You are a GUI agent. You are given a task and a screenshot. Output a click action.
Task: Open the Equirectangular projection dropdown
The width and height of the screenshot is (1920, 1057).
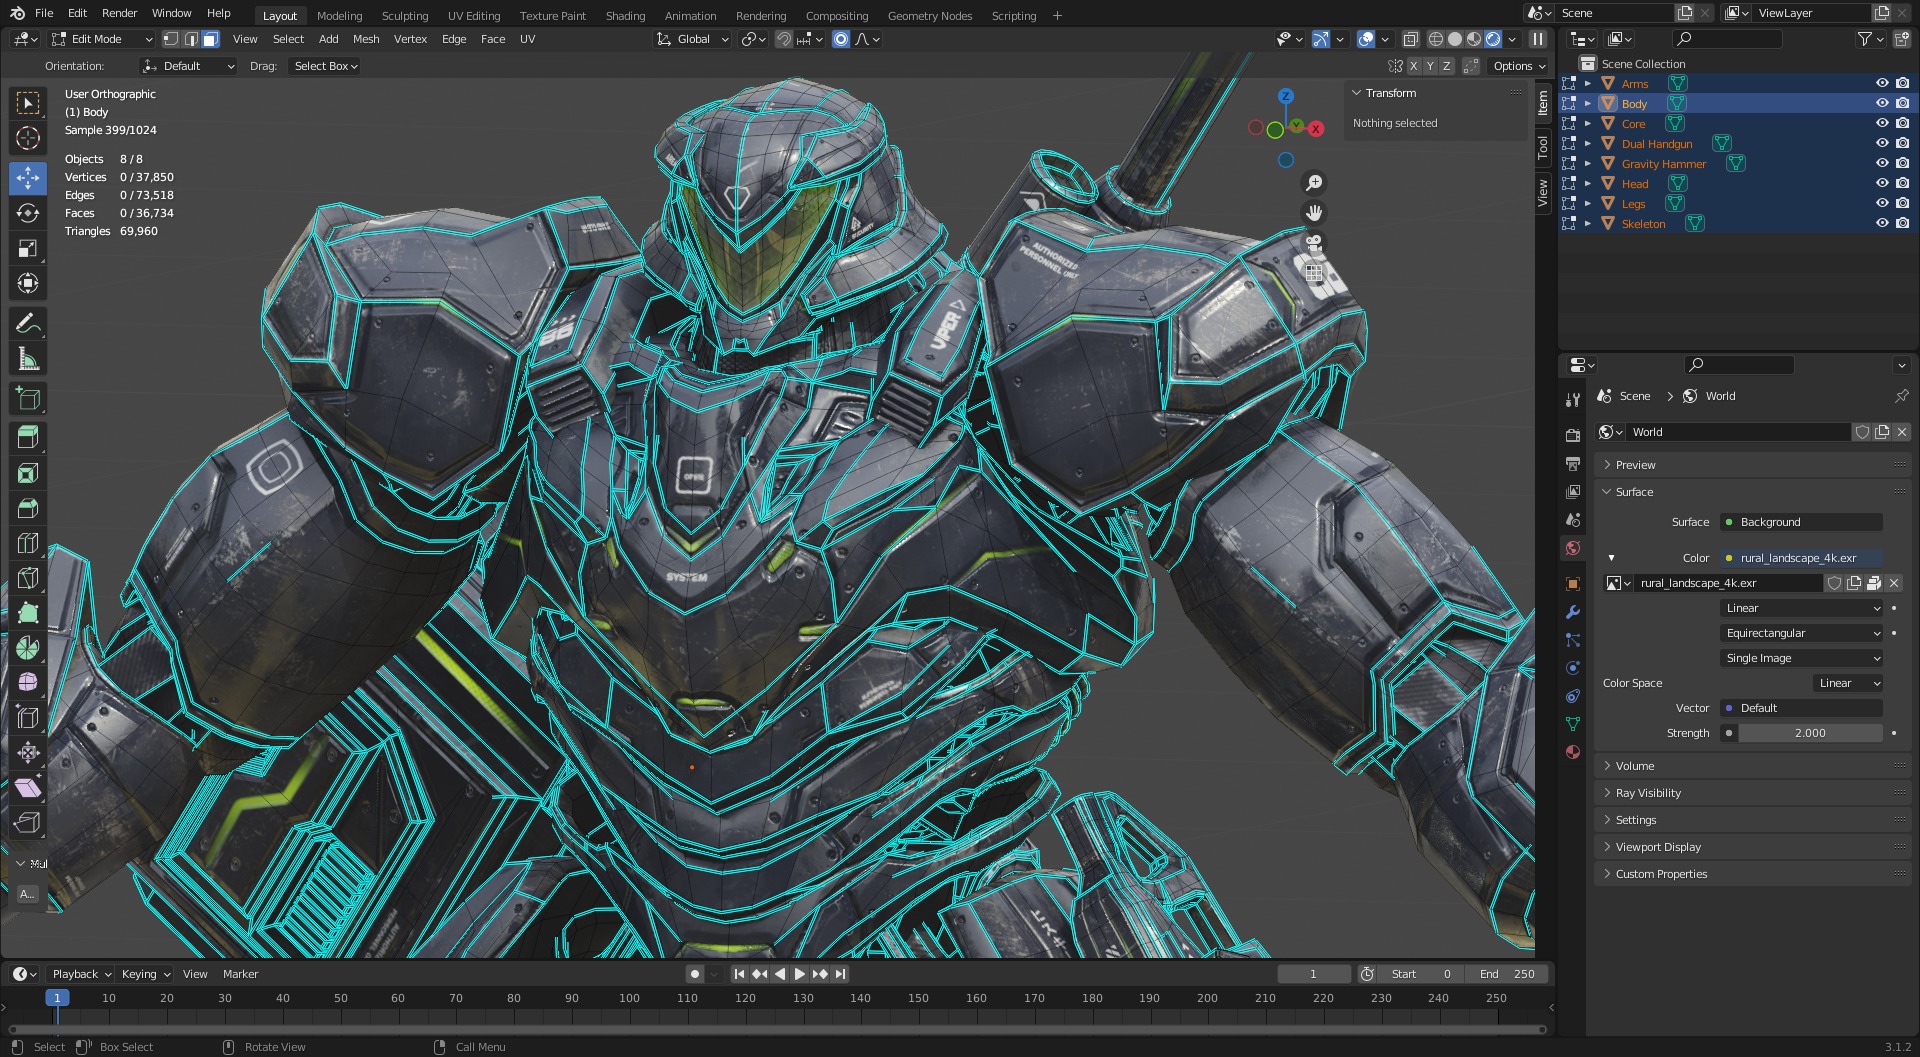pyautogui.click(x=1802, y=633)
